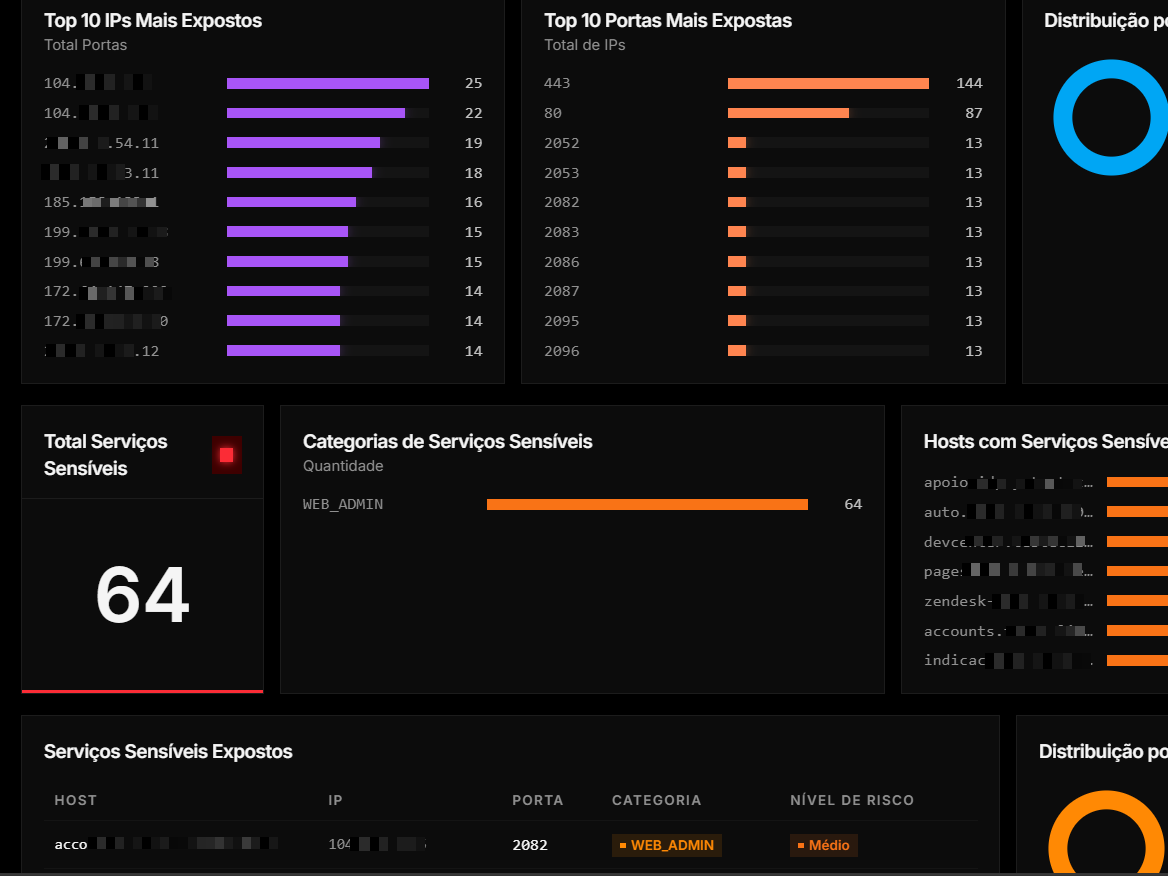
Task: Select the pages host entry
Action: point(1009,571)
